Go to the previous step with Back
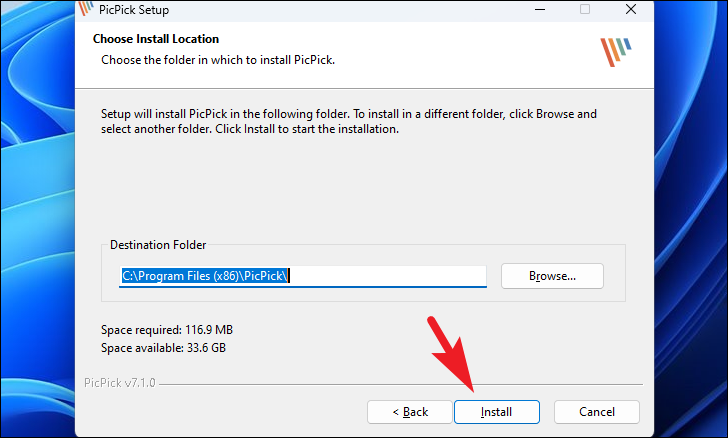 tap(410, 412)
